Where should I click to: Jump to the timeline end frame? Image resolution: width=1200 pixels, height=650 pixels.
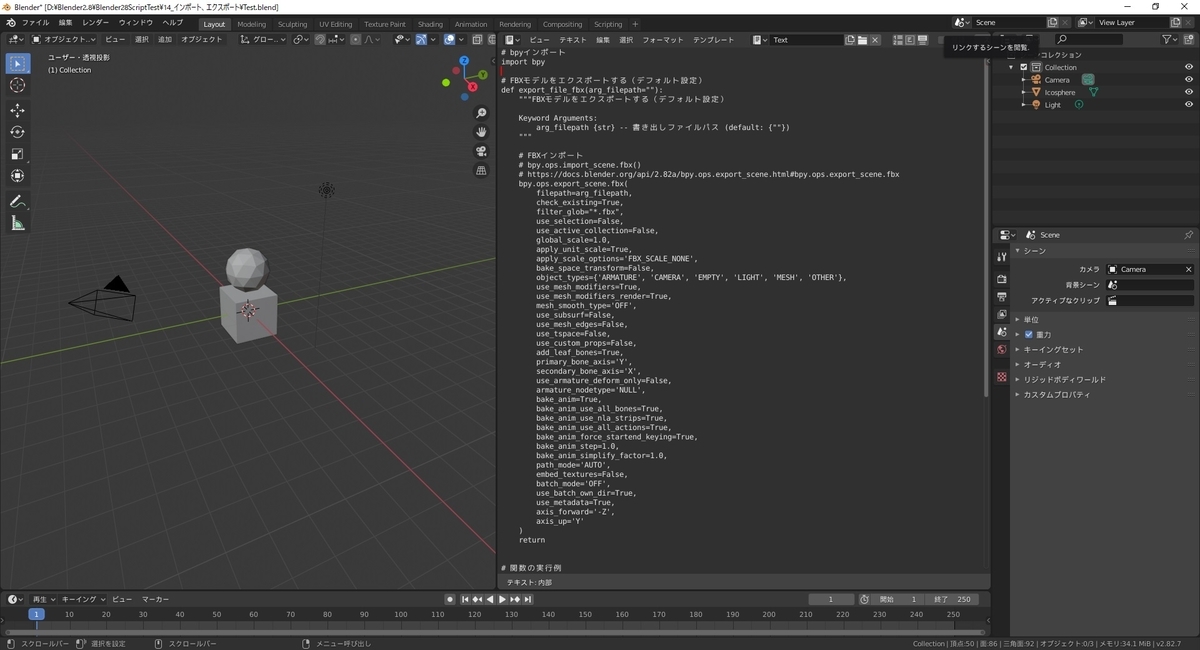click(528, 599)
